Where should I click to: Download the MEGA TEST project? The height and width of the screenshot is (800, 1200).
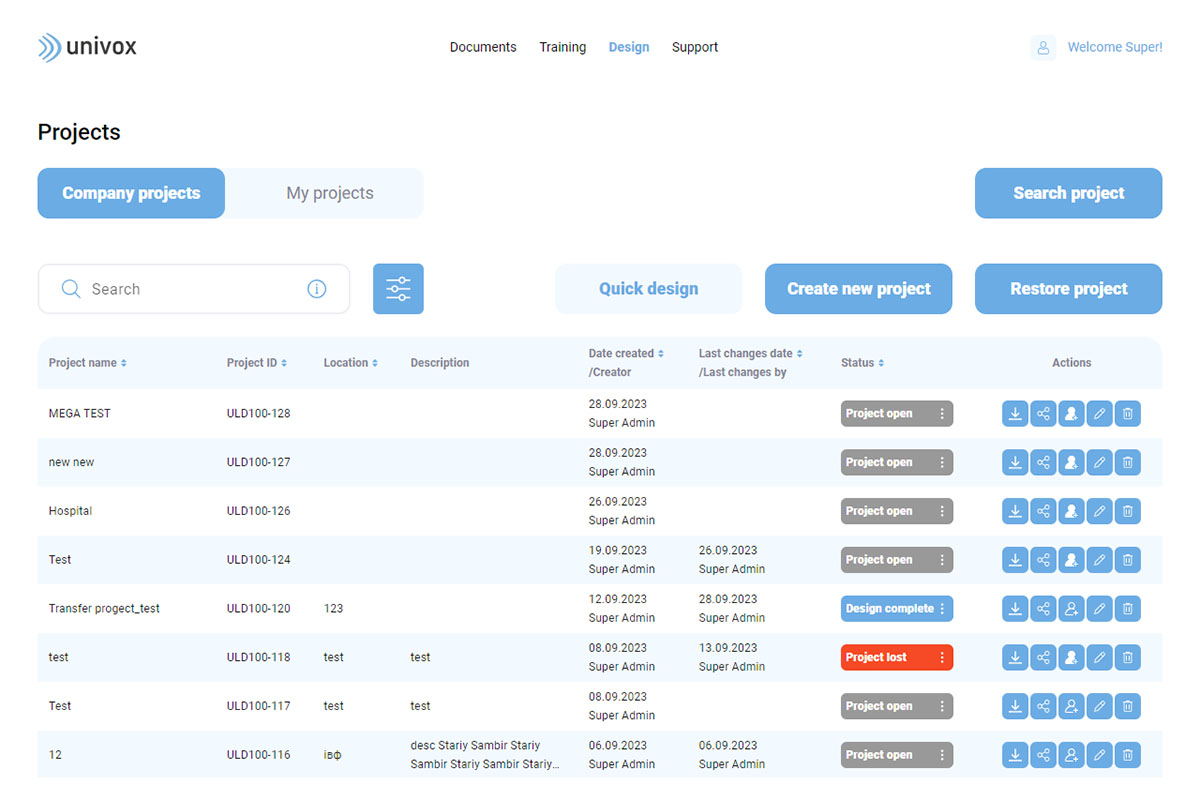1015,414
